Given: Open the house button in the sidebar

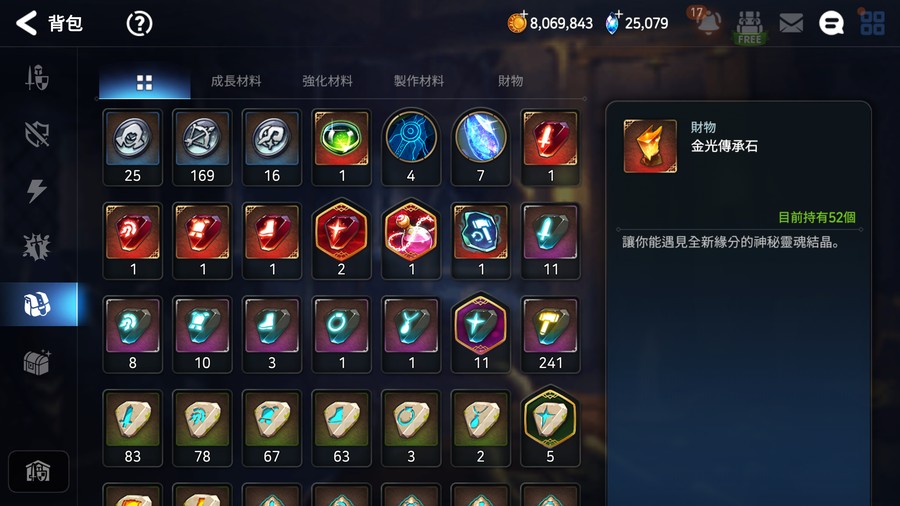Looking at the screenshot, I should pos(38,472).
